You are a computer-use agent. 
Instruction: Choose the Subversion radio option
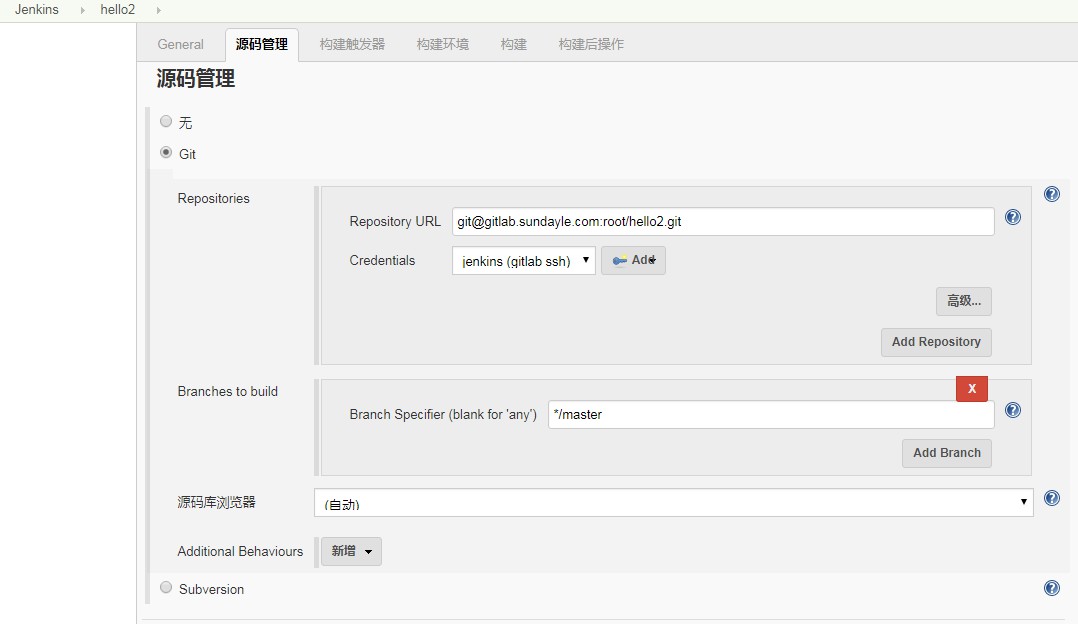pos(166,588)
